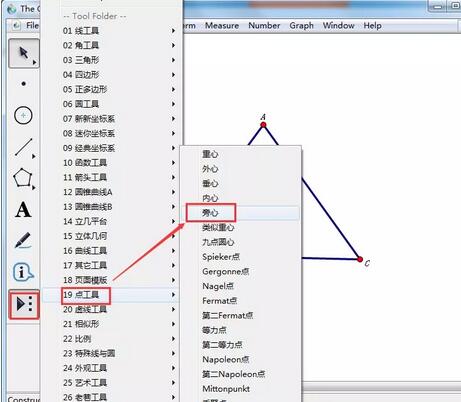Open 26 老巷工具 tool folder
The image size is (461, 402).
pyautogui.click(x=112, y=397)
